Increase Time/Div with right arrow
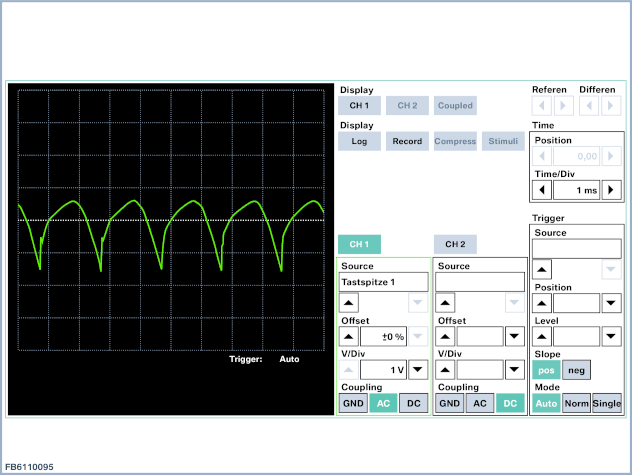Image resolution: width=632 pixels, height=475 pixels. coord(611,190)
